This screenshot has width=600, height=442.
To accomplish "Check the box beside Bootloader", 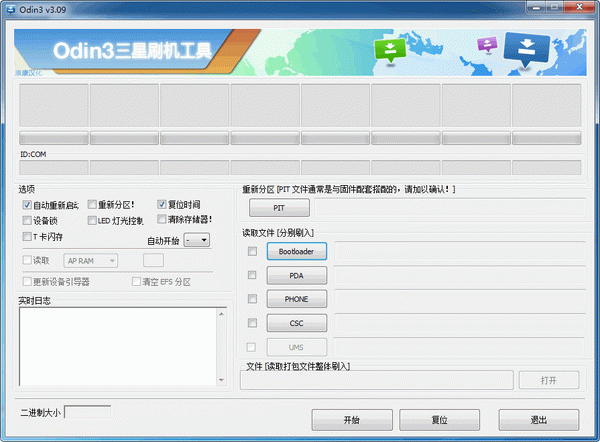I will coord(252,251).
